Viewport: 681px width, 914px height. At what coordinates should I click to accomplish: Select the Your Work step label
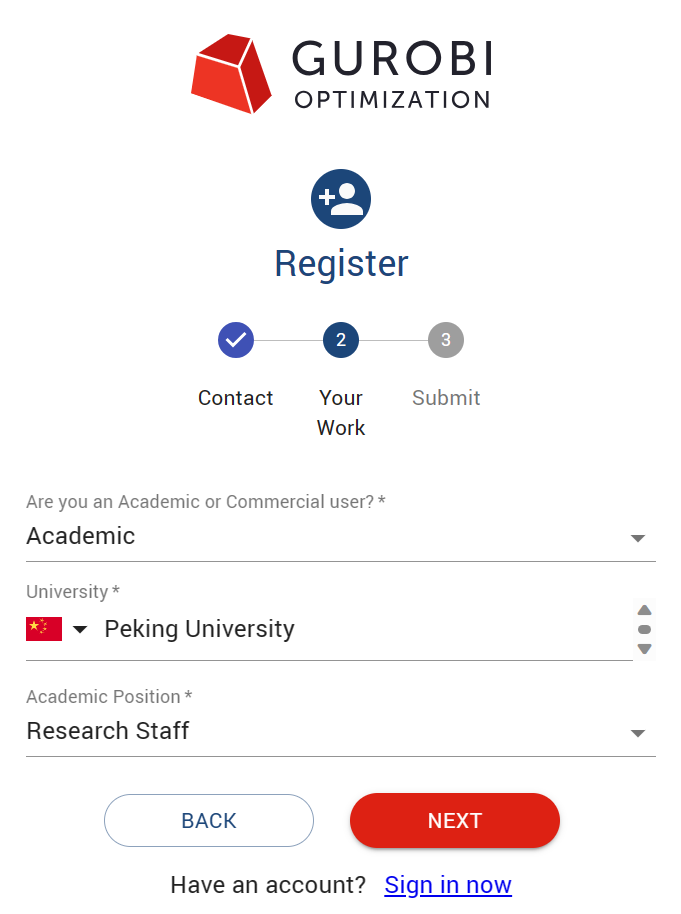click(341, 412)
